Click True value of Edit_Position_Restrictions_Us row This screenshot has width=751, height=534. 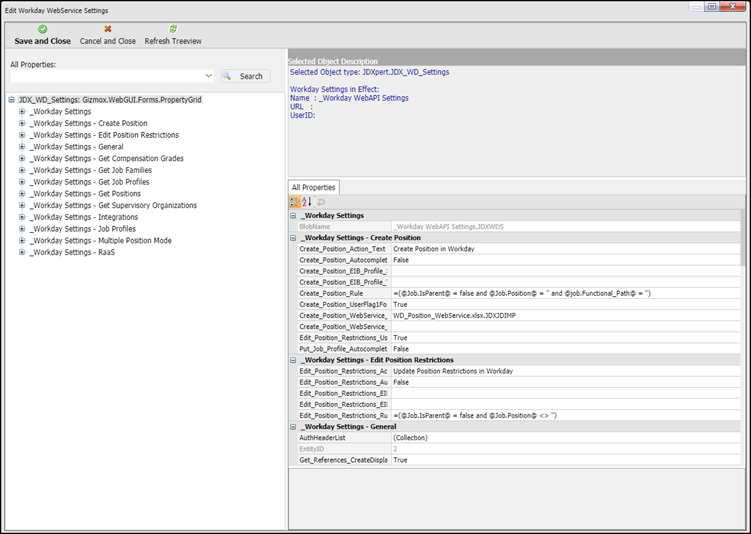coord(566,338)
